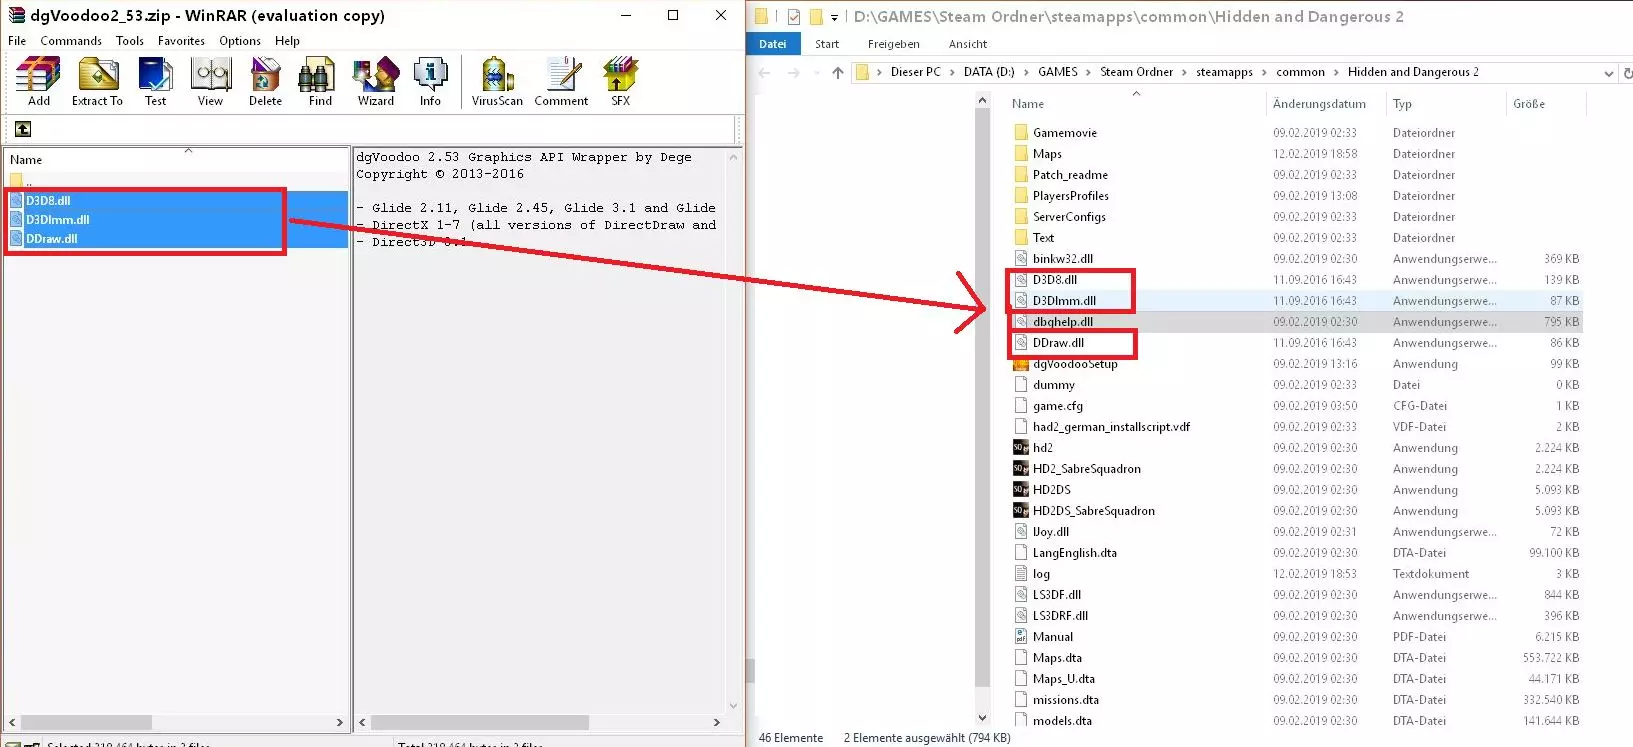1633x747 pixels.
Task: Open the Options menu in WinRAR
Action: point(240,41)
